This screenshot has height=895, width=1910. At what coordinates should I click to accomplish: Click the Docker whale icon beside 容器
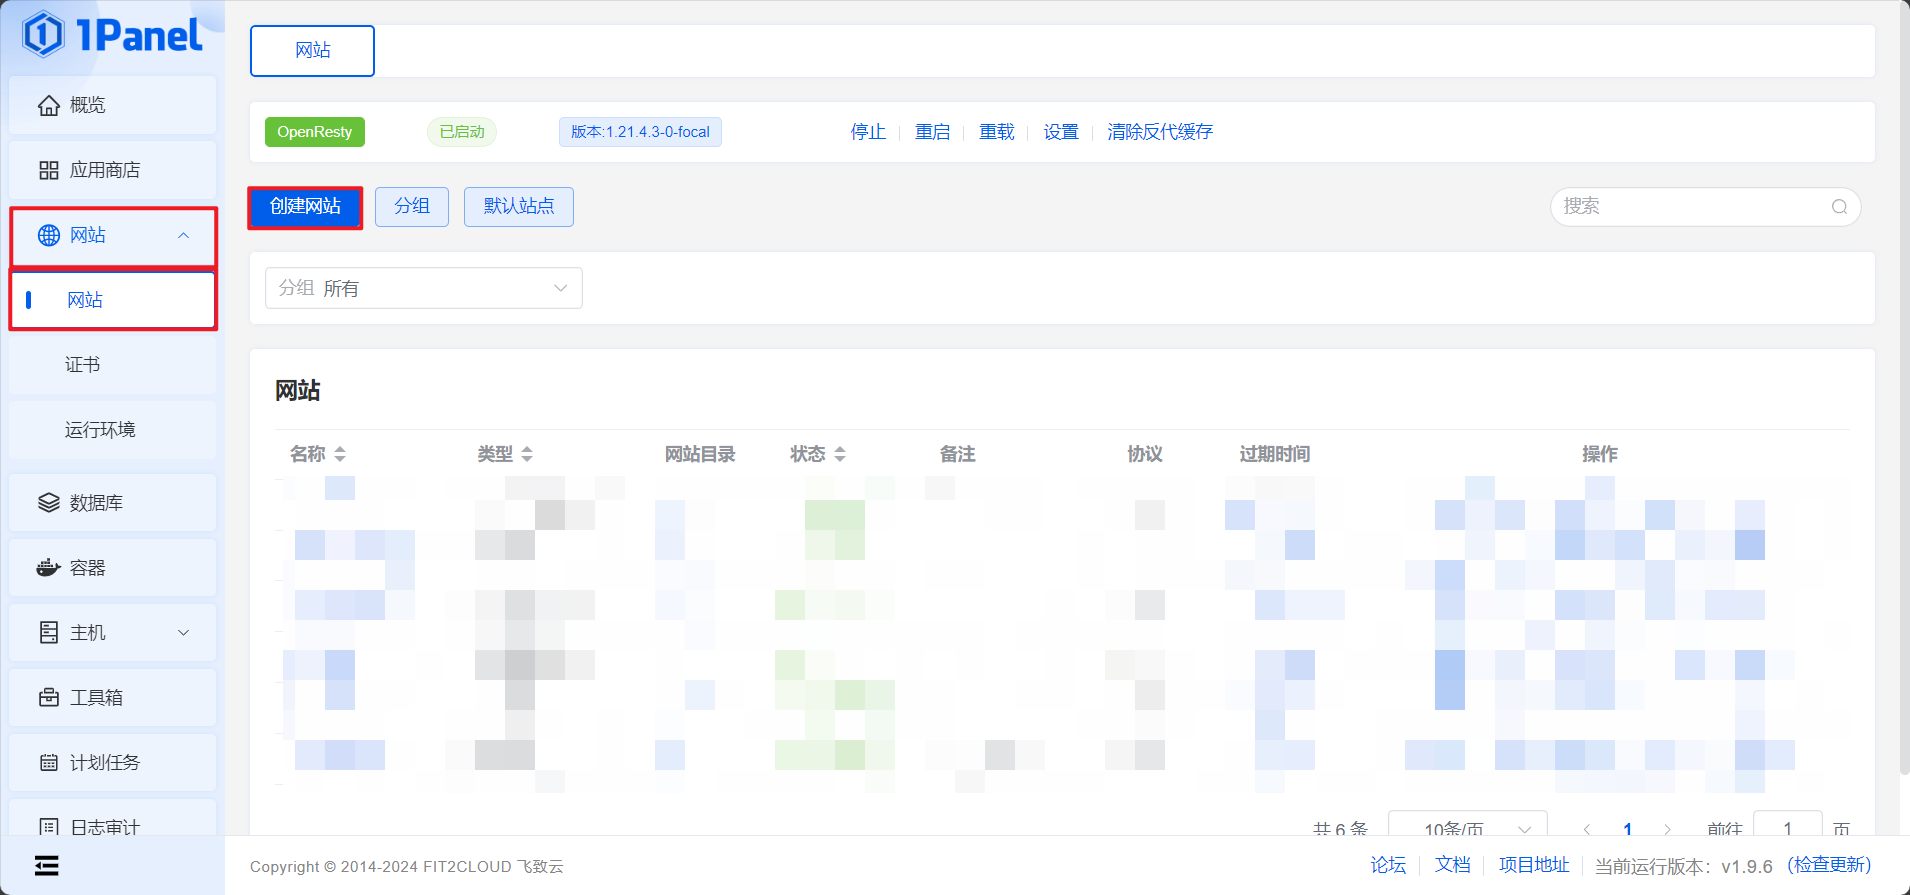pos(48,568)
